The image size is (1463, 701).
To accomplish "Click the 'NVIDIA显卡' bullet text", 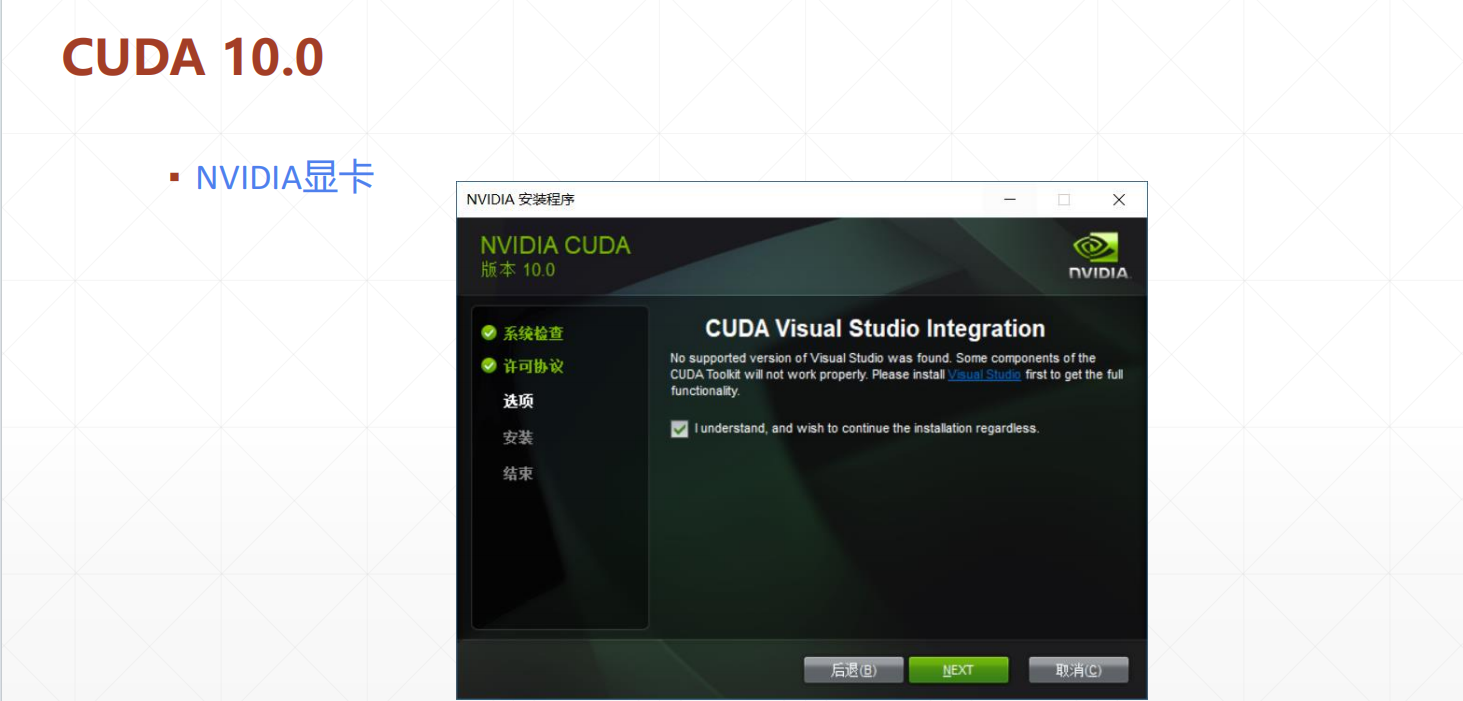I will [x=285, y=177].
